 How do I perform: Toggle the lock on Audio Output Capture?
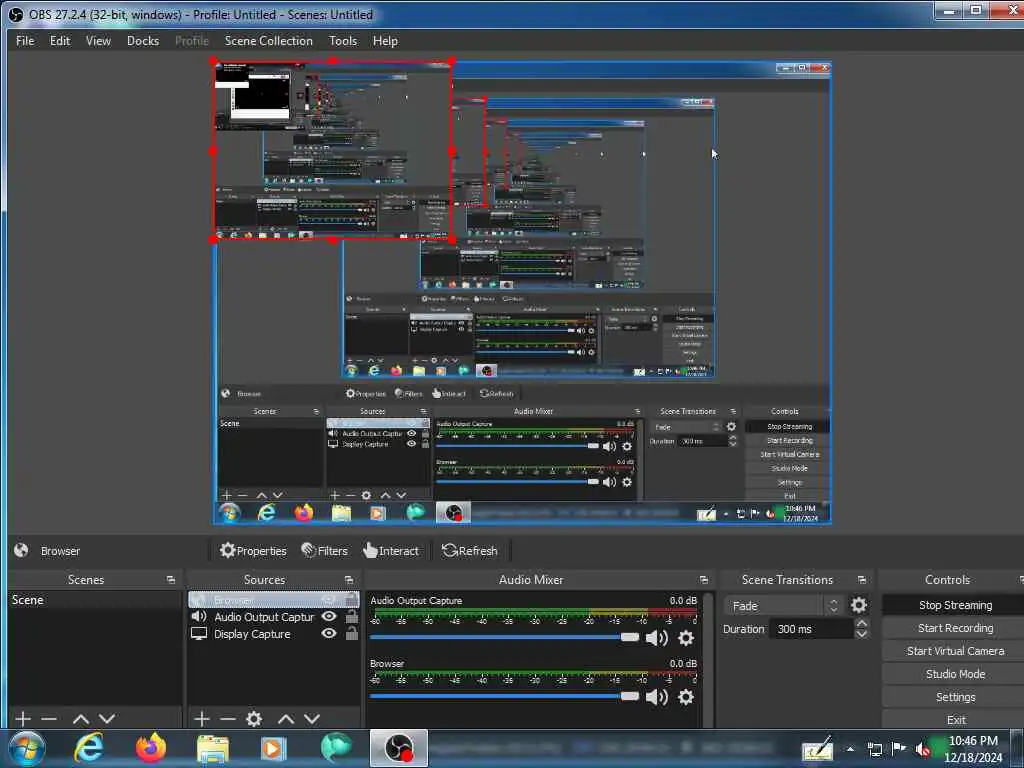point(351,616)
